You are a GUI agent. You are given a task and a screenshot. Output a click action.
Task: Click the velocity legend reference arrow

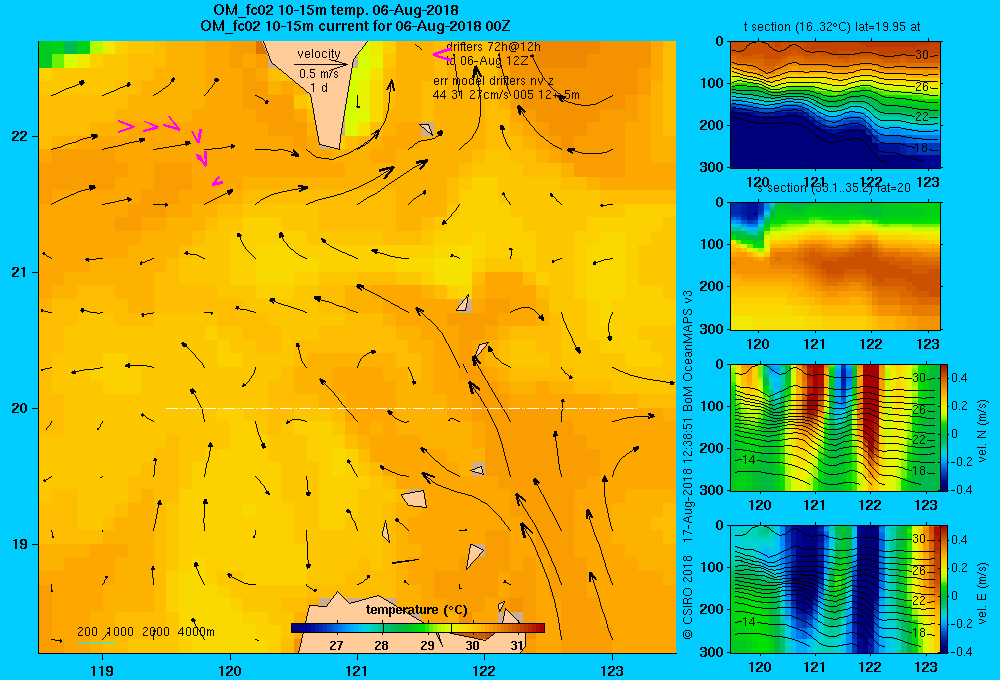coord(321,64)
